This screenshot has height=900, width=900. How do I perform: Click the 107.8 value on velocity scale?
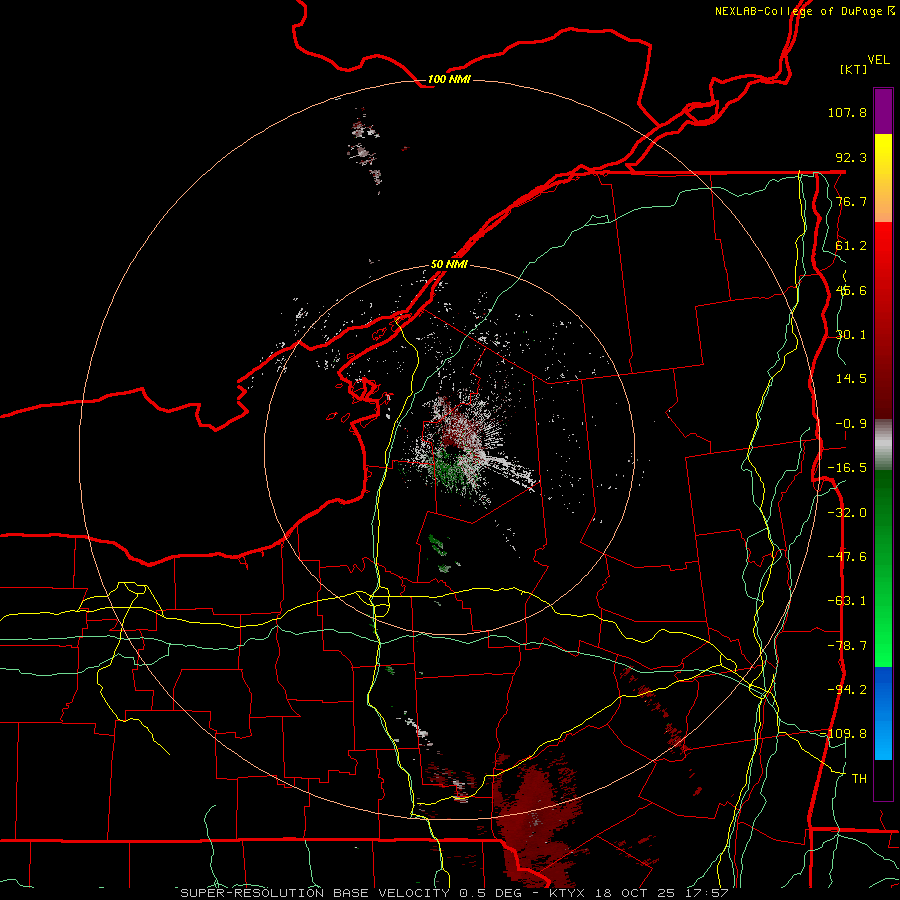(847, 112)
